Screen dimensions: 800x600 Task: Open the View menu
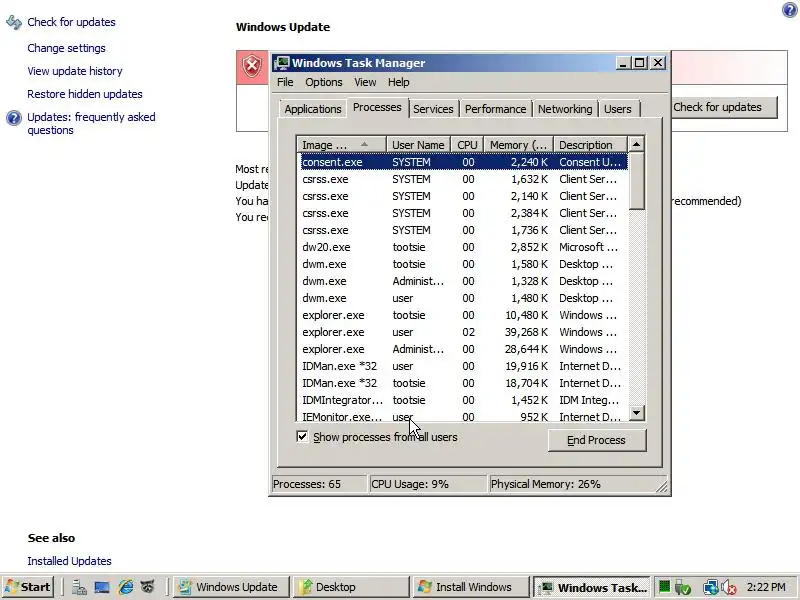(365, 82)
